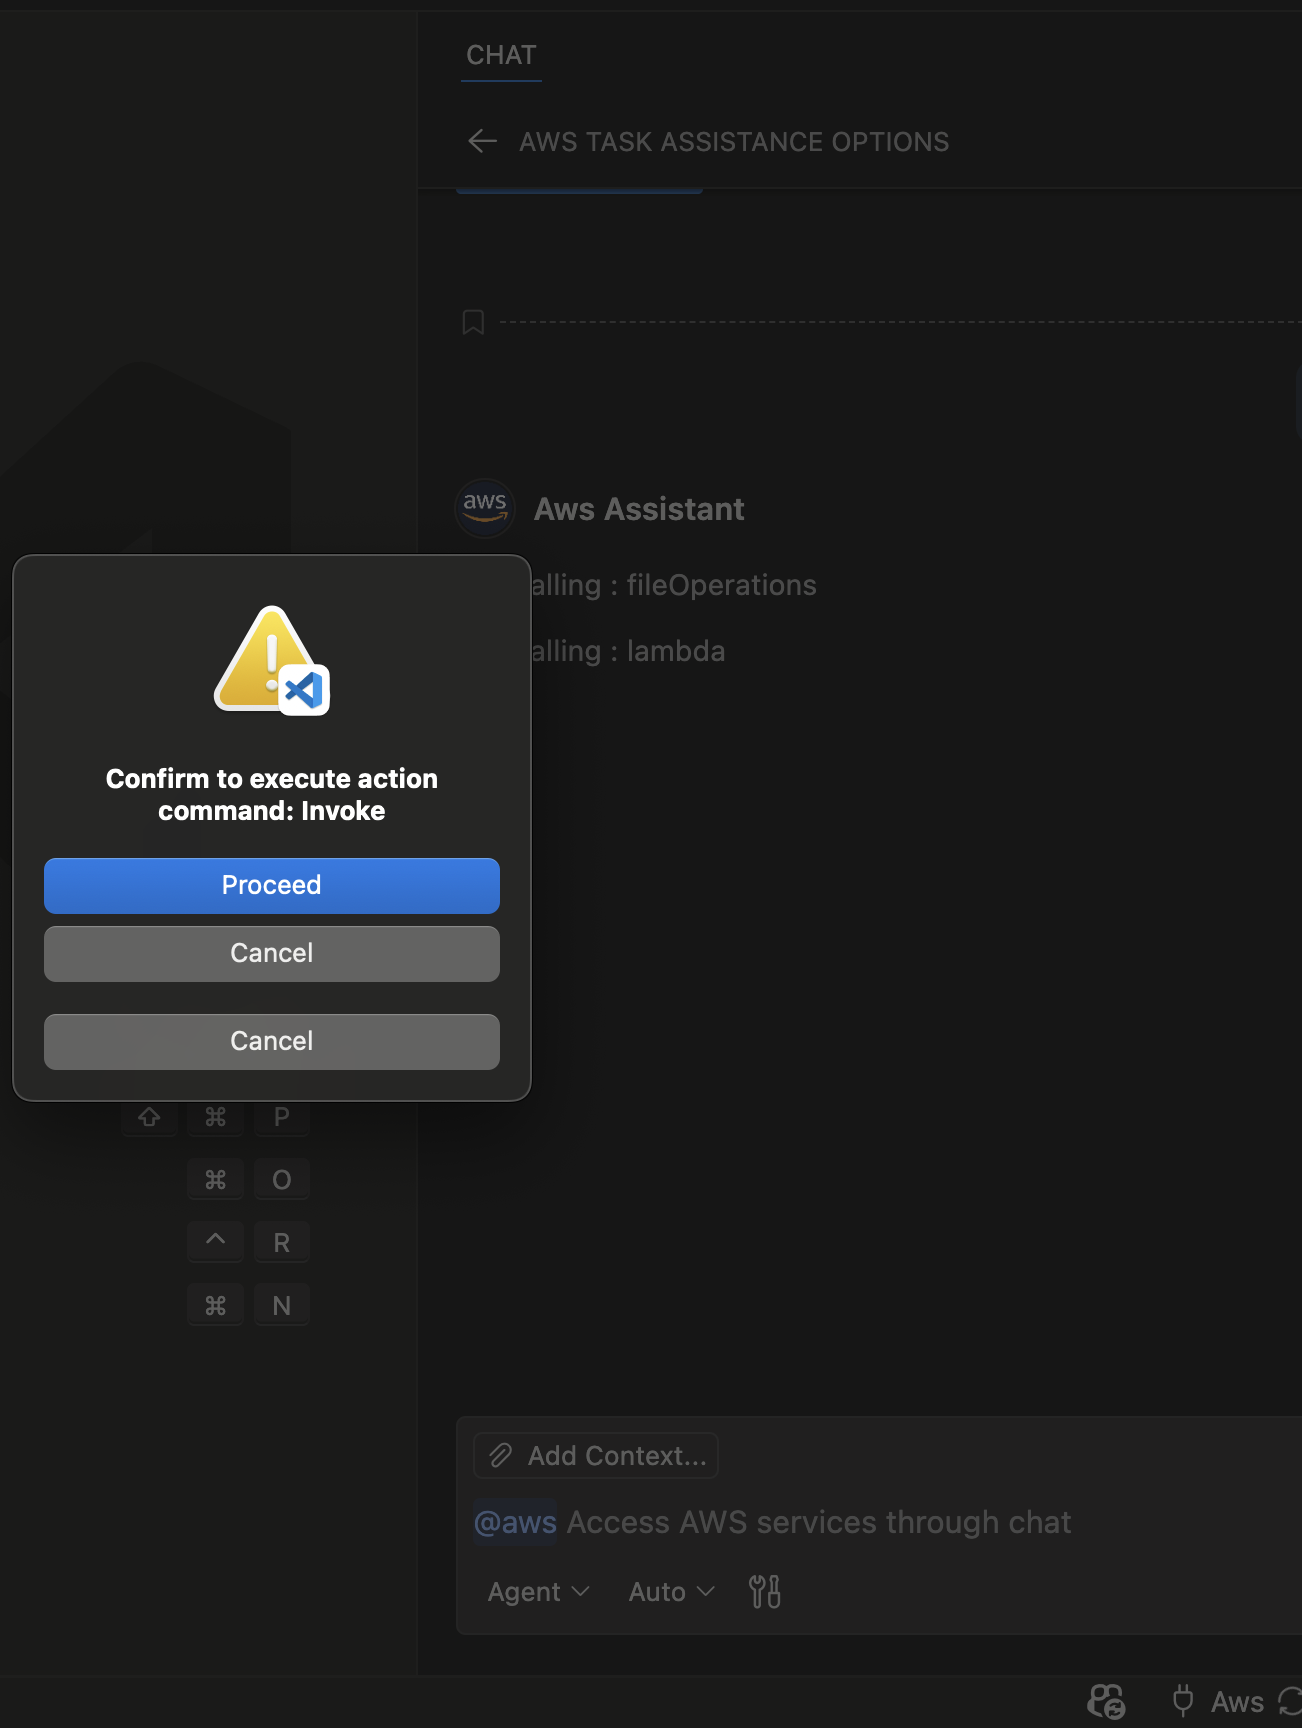1302x1728 pixels.
Task: Switch to the CHAT tab
Action: click(x=501, y=55)
